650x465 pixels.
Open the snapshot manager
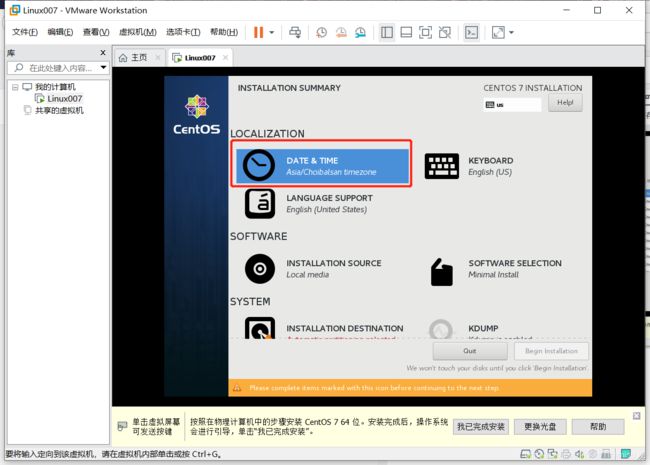coord(360,32)
